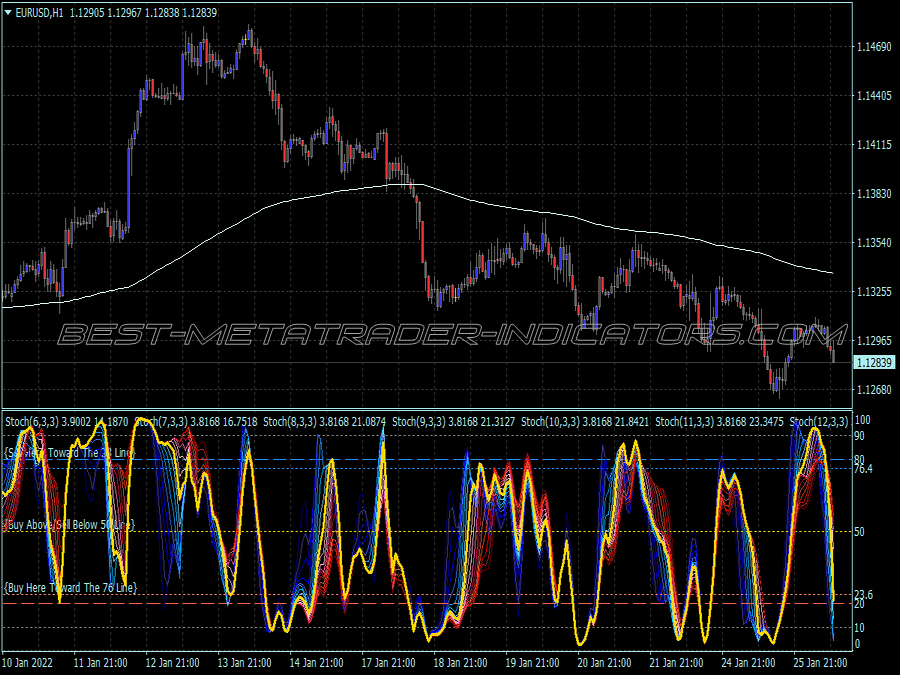Screen dimensions: 900x675
Task: Click the 1.13830 price axis label
Action: pyautogui.click(x=874, y=193)
